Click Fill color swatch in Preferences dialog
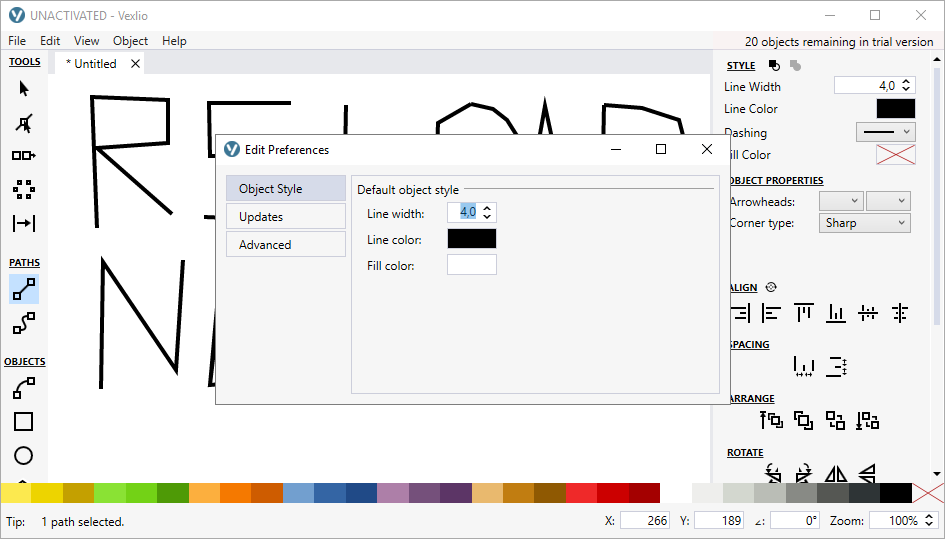Viewport: 945px width, 539px height. [472, 265]
